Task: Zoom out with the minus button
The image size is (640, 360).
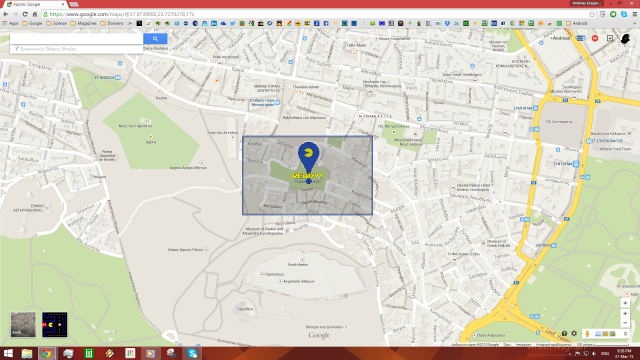Action: pos(625,323)
